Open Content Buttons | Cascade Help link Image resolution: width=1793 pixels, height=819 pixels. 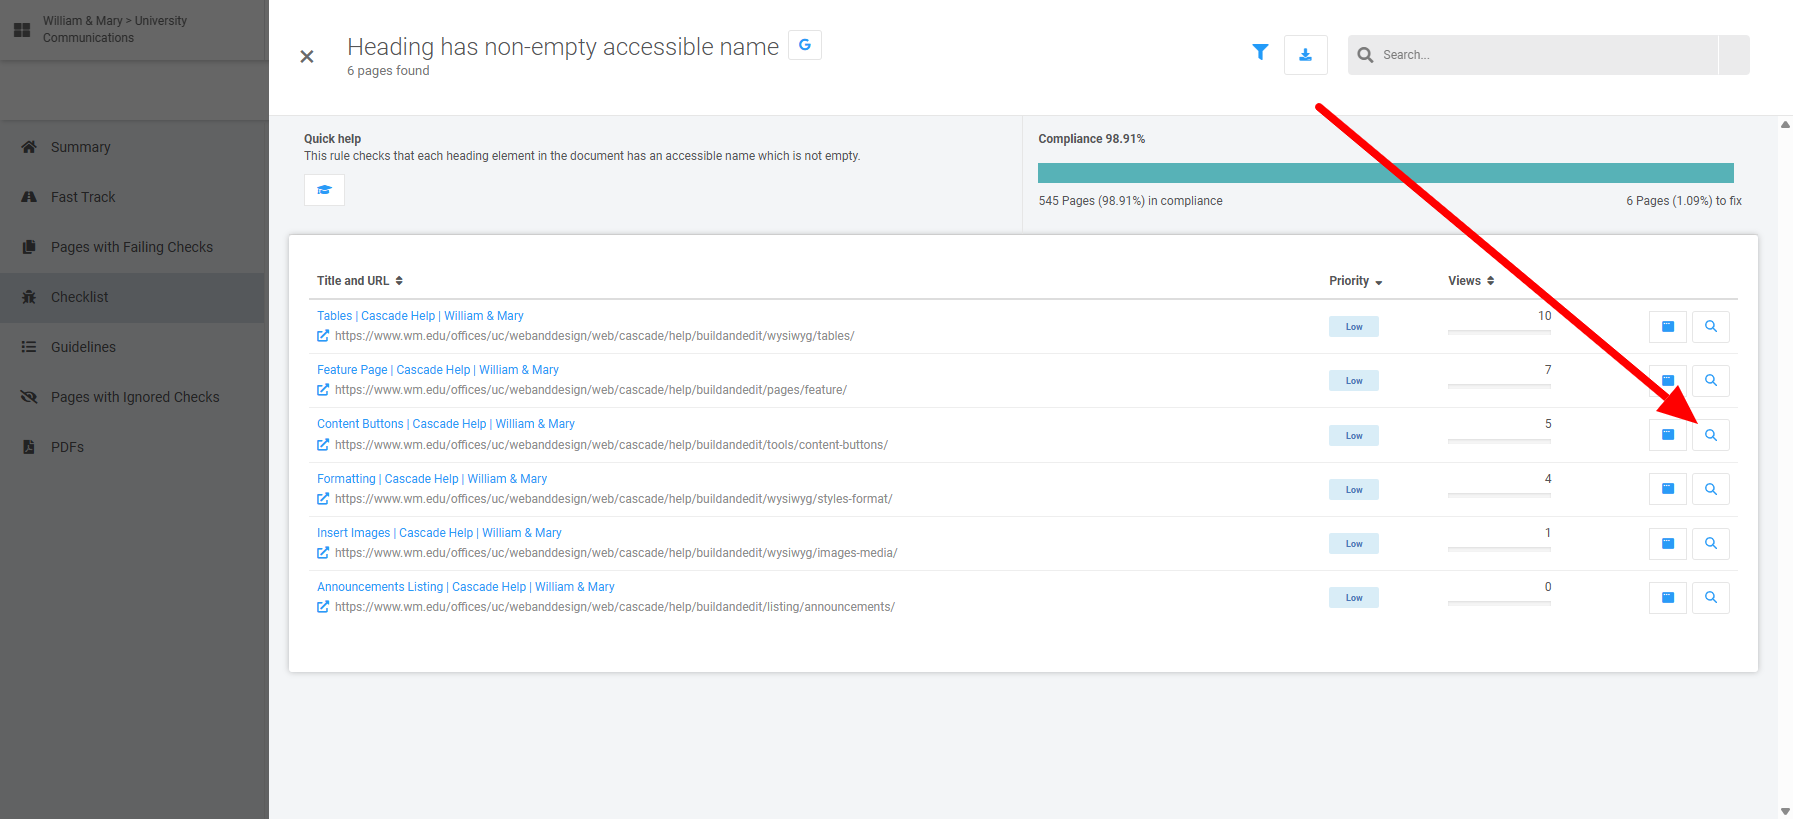click(x=446, y=424)
